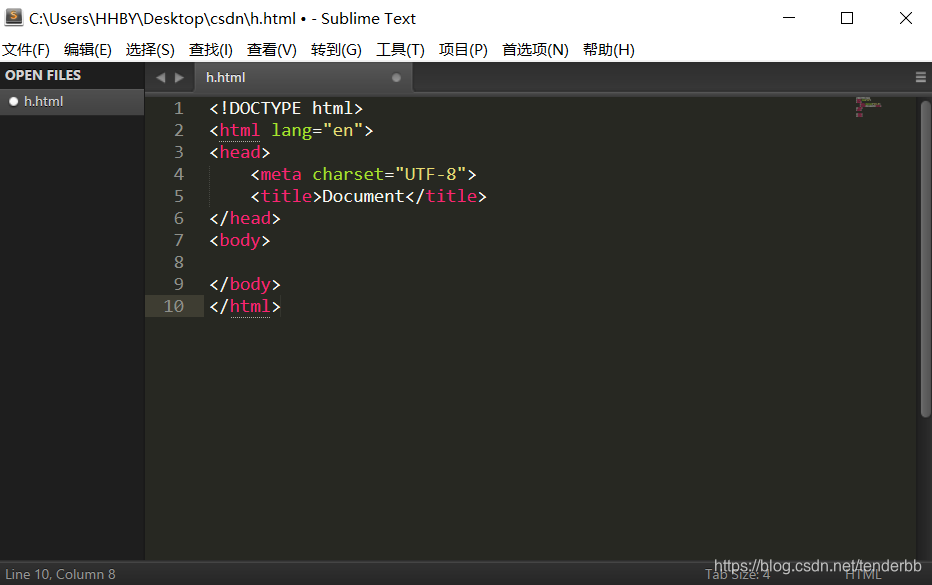Viewport: 932px width, 585px height.
Task: Click the meta tag name on line 4
Action: (x=281, y=174)
